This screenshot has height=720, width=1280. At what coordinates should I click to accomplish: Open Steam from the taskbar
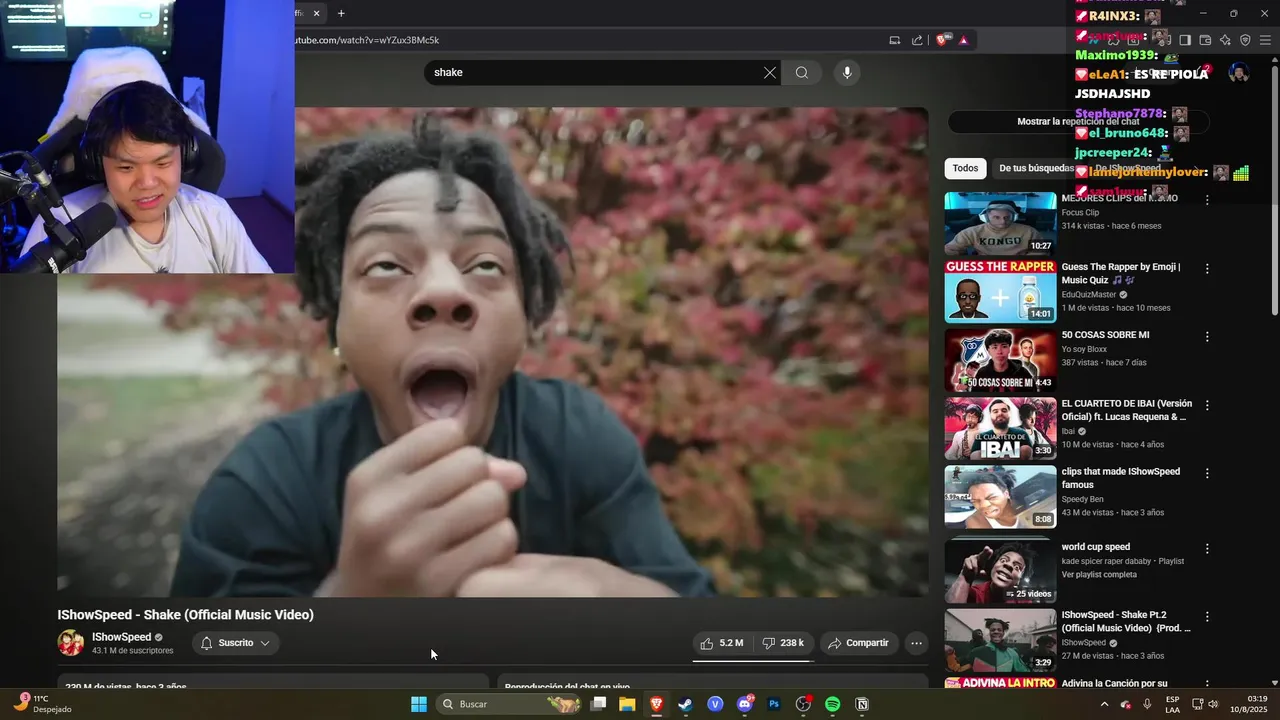point(685,704)
